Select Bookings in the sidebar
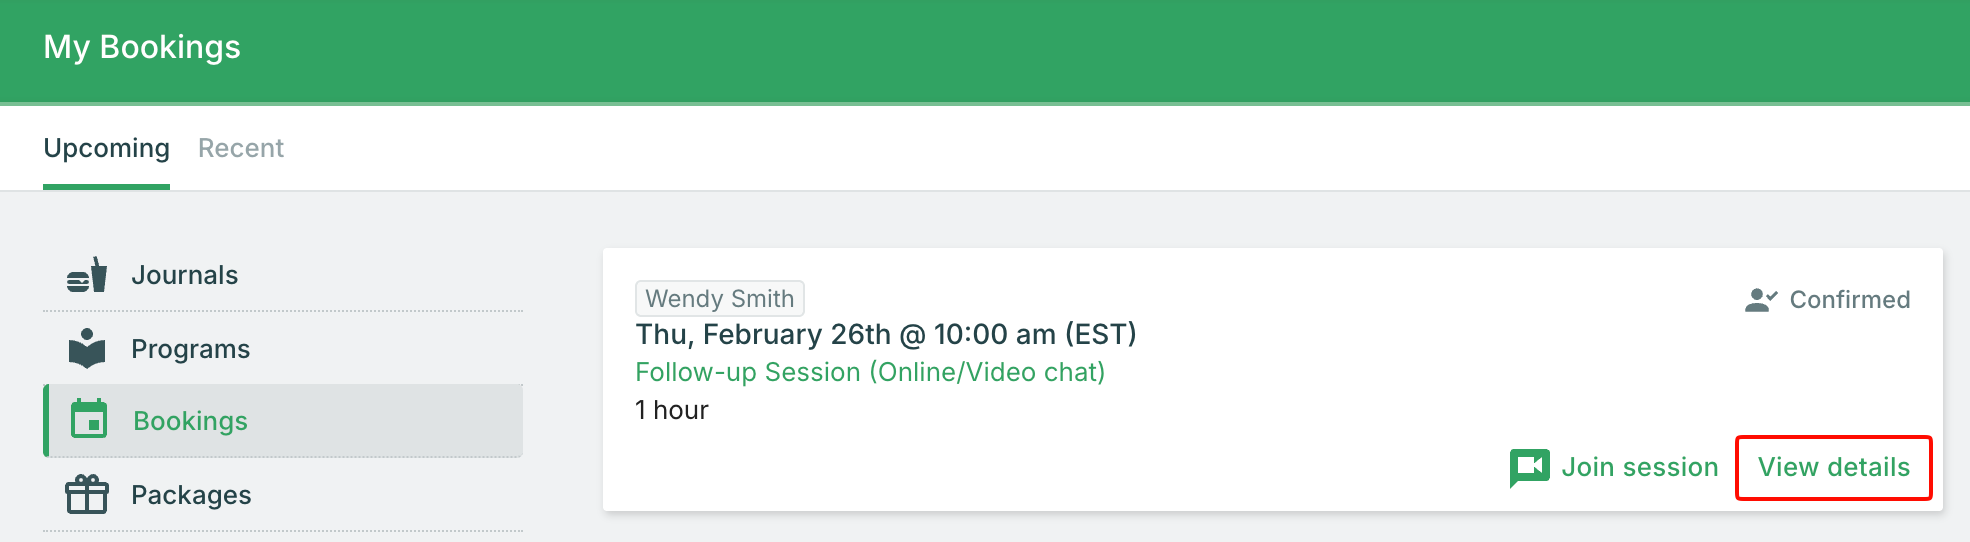The width and height of the screenshot is (1970, 542). (x=191, y=421)
